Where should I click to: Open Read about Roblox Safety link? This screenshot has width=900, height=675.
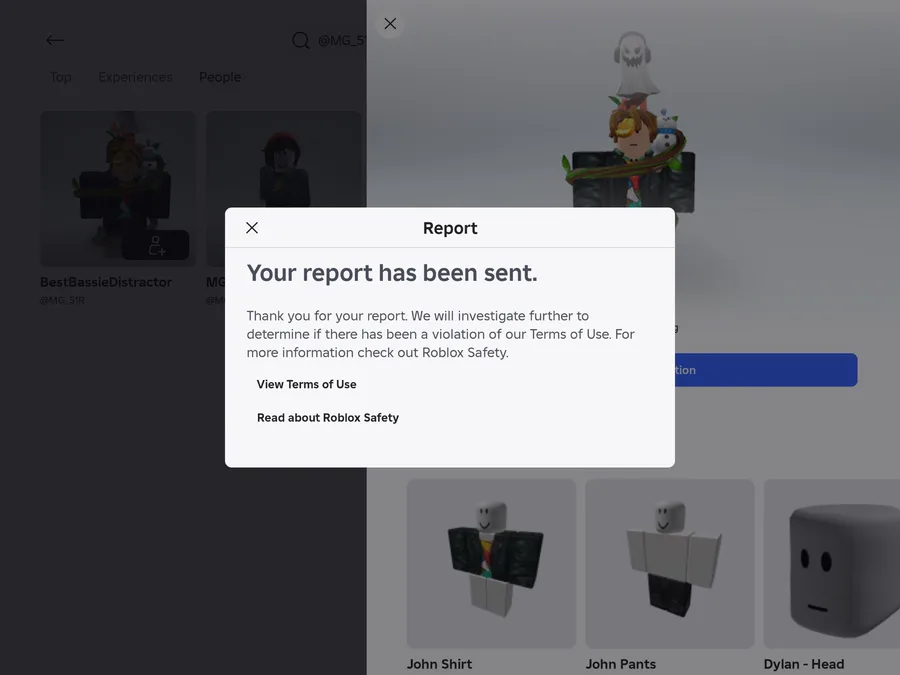(328, 418)
